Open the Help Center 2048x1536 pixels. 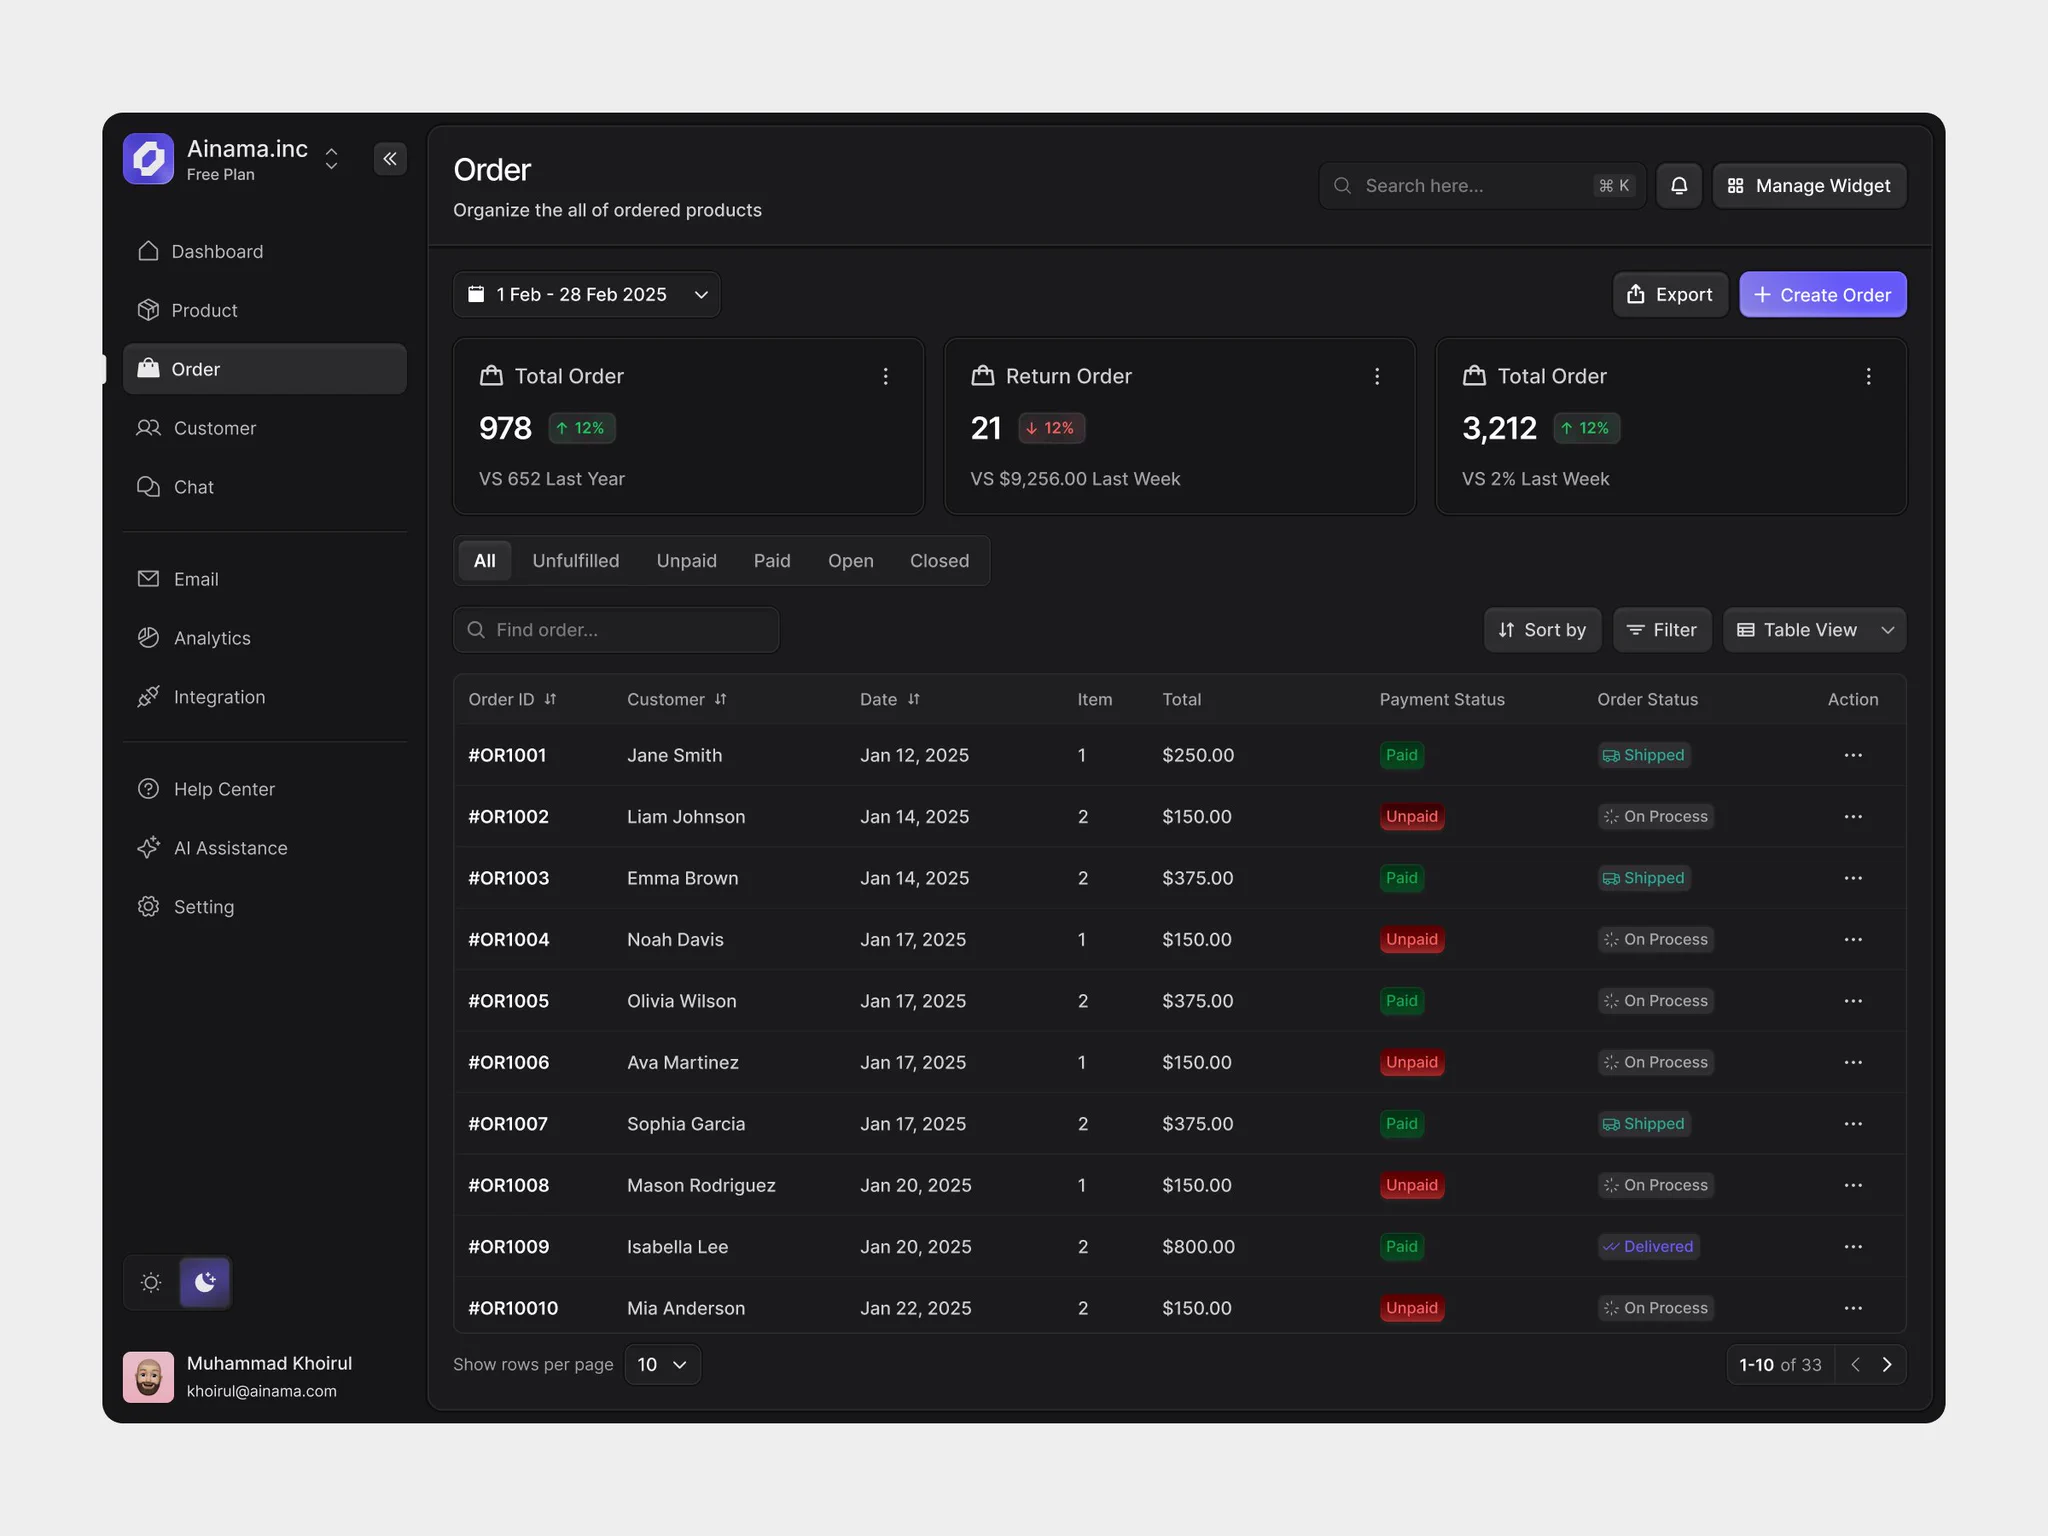[265, 789]
